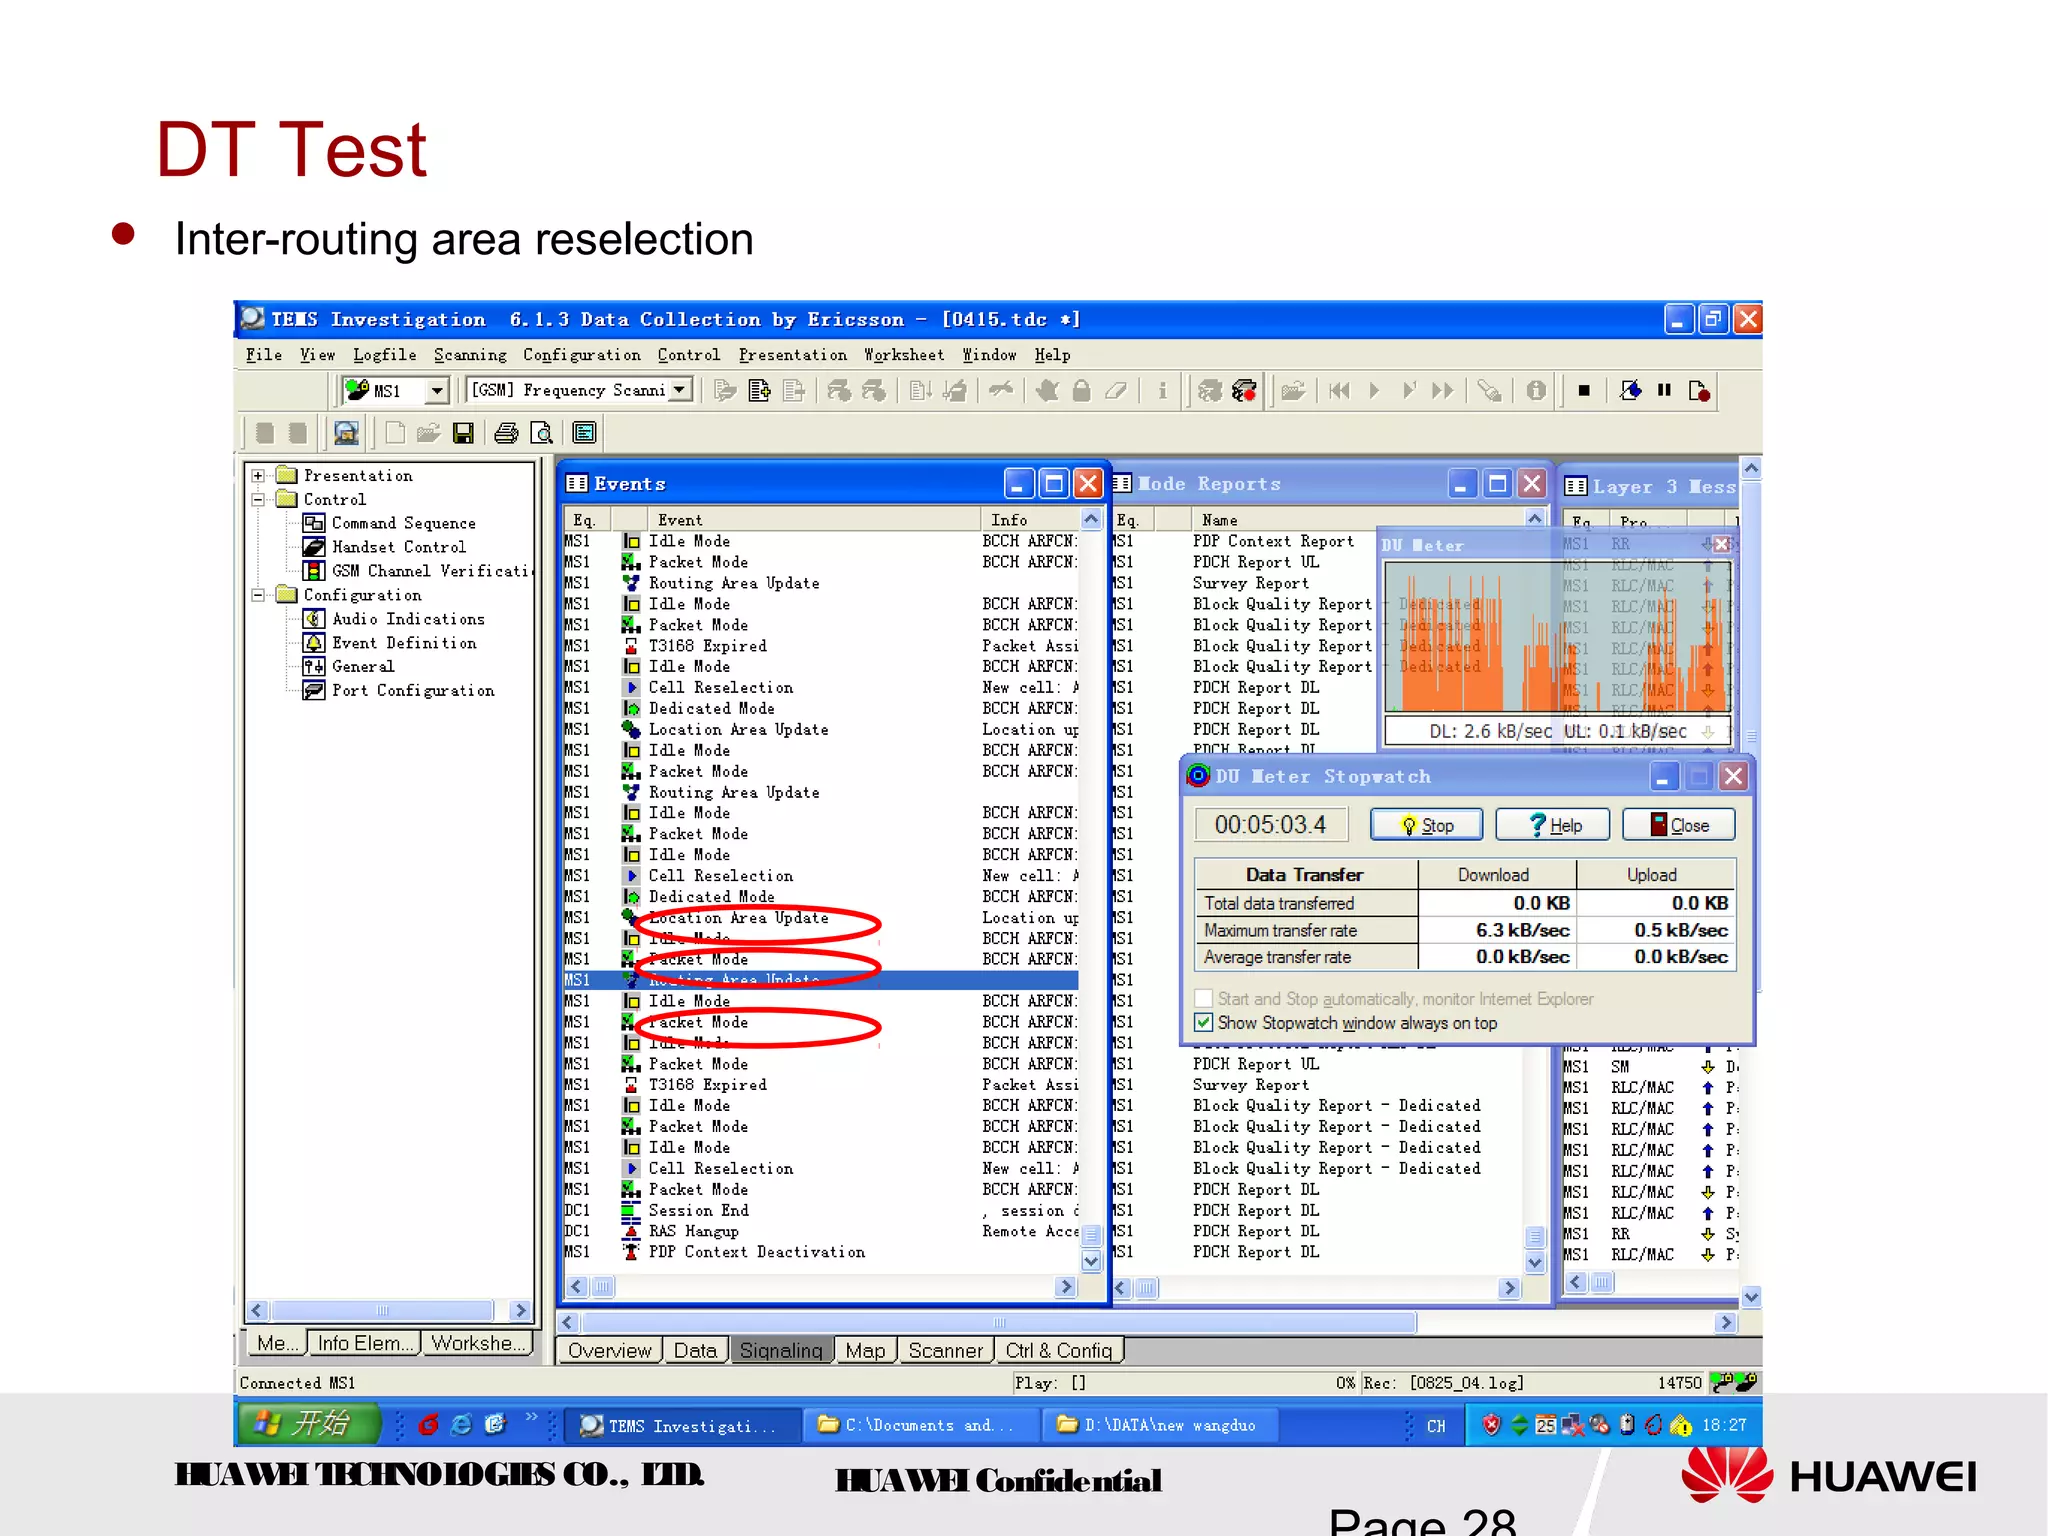Open Handset Control in navigator tree
Screen dimensions: 2048x1536
pyautogui.click(x=398, y=547)
